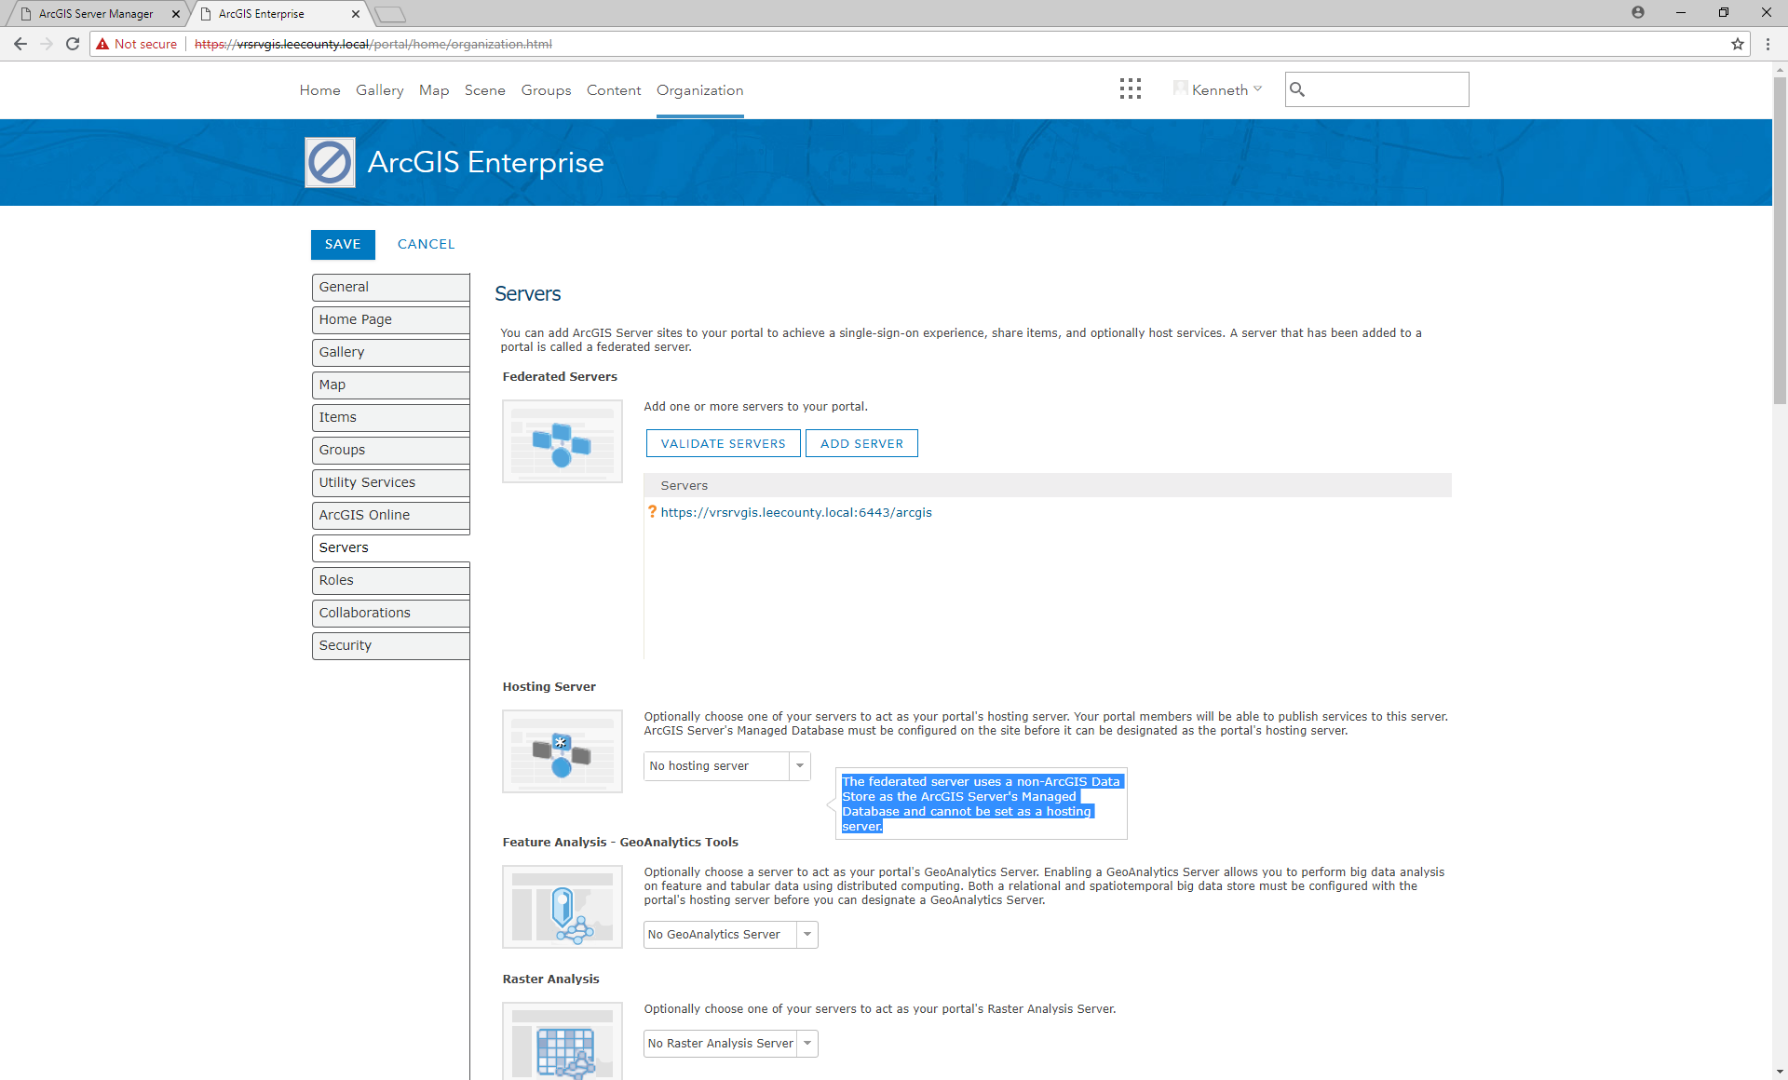Open Chrome profile account icon
This screenshot has height=1080, width=1788.
tap(1638, 13)
